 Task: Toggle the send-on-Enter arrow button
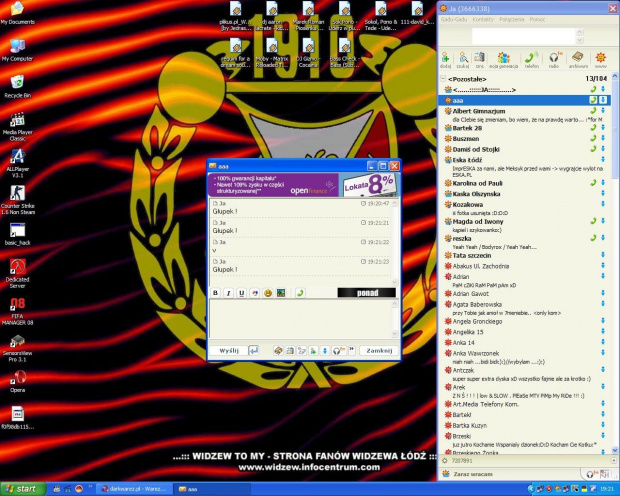tap(253, 350)
